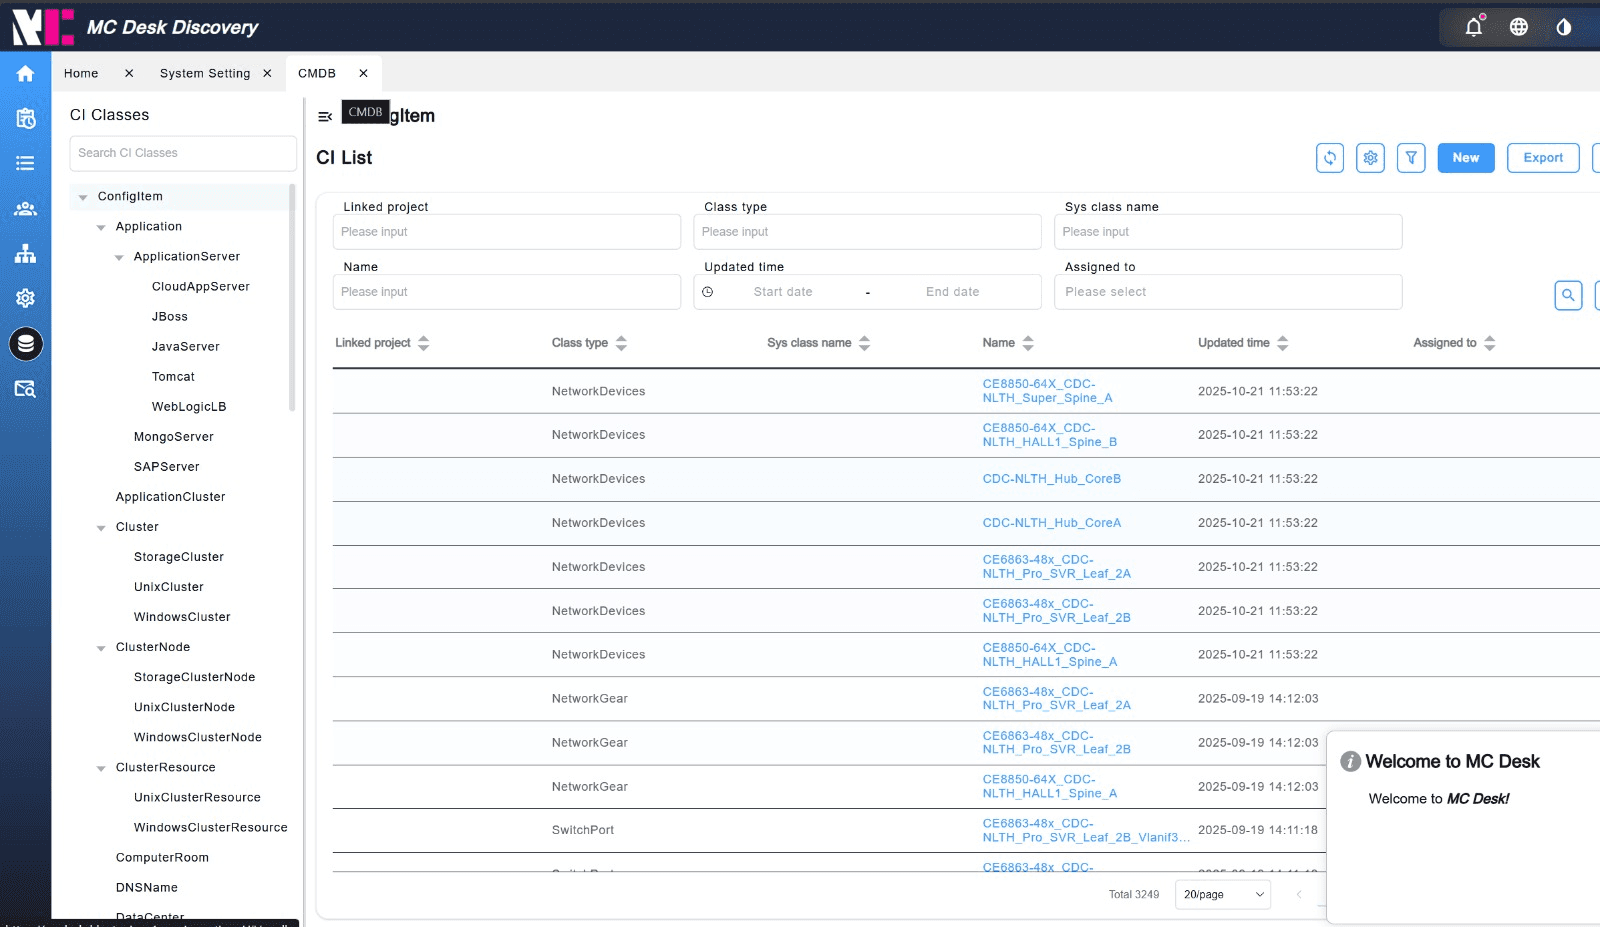Click the Class type input field
Screen dimensions: 1600x927
867,232
